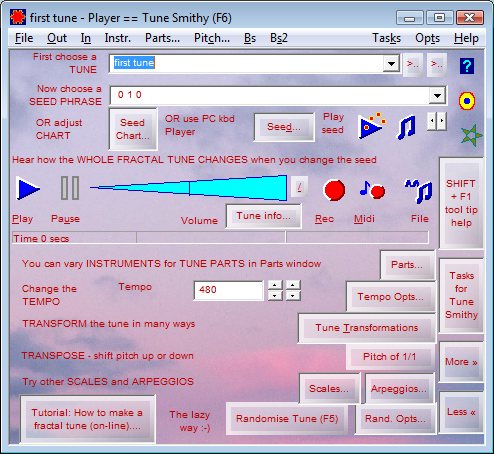
Task: Open the File menu
Action: [x=24, y=38]
